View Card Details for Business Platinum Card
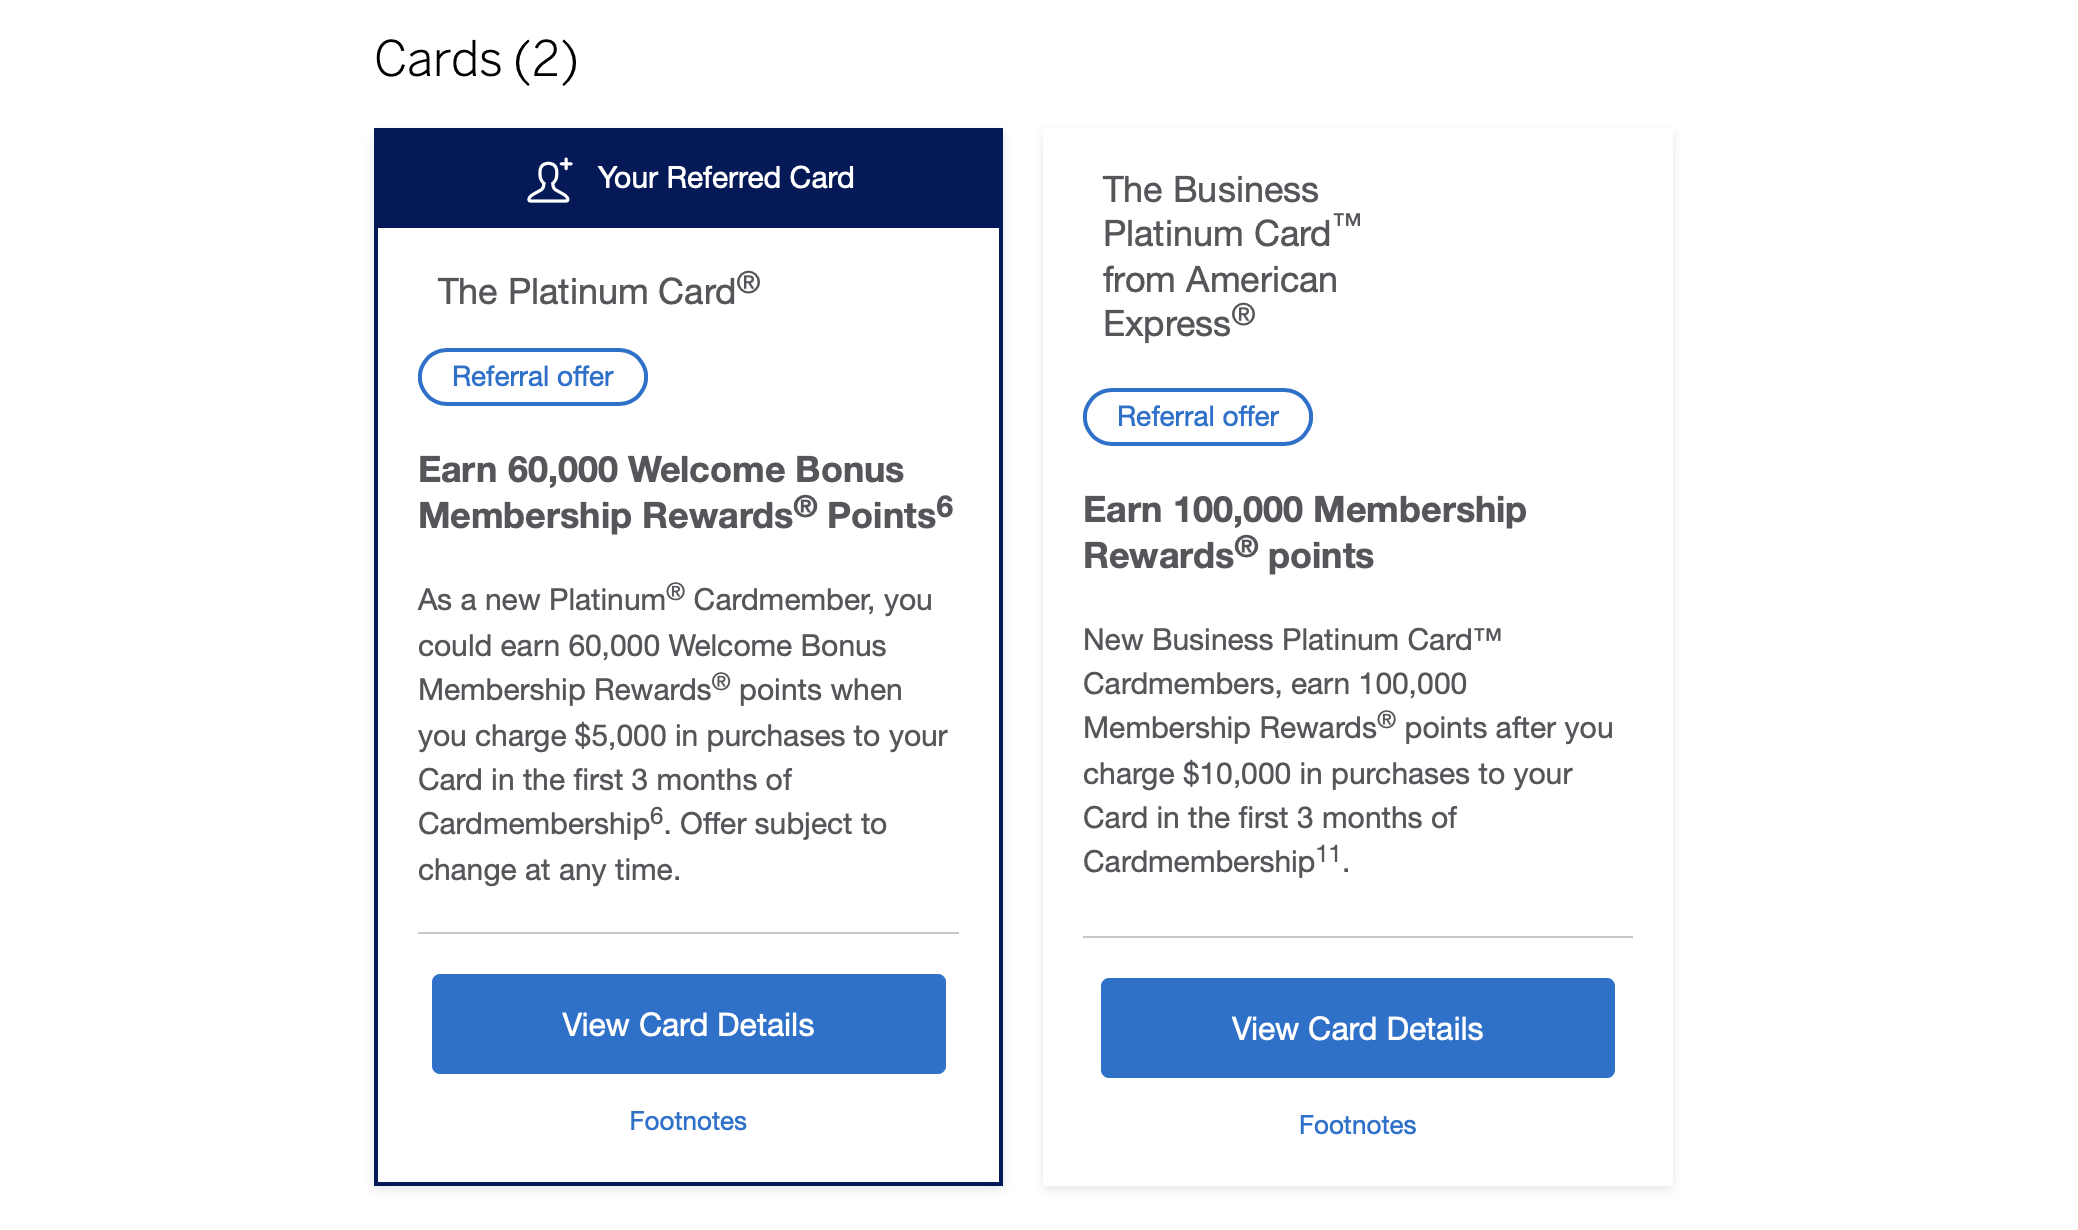The width and height of the screenshot is (2078, 1230). coord(1357,1028)
